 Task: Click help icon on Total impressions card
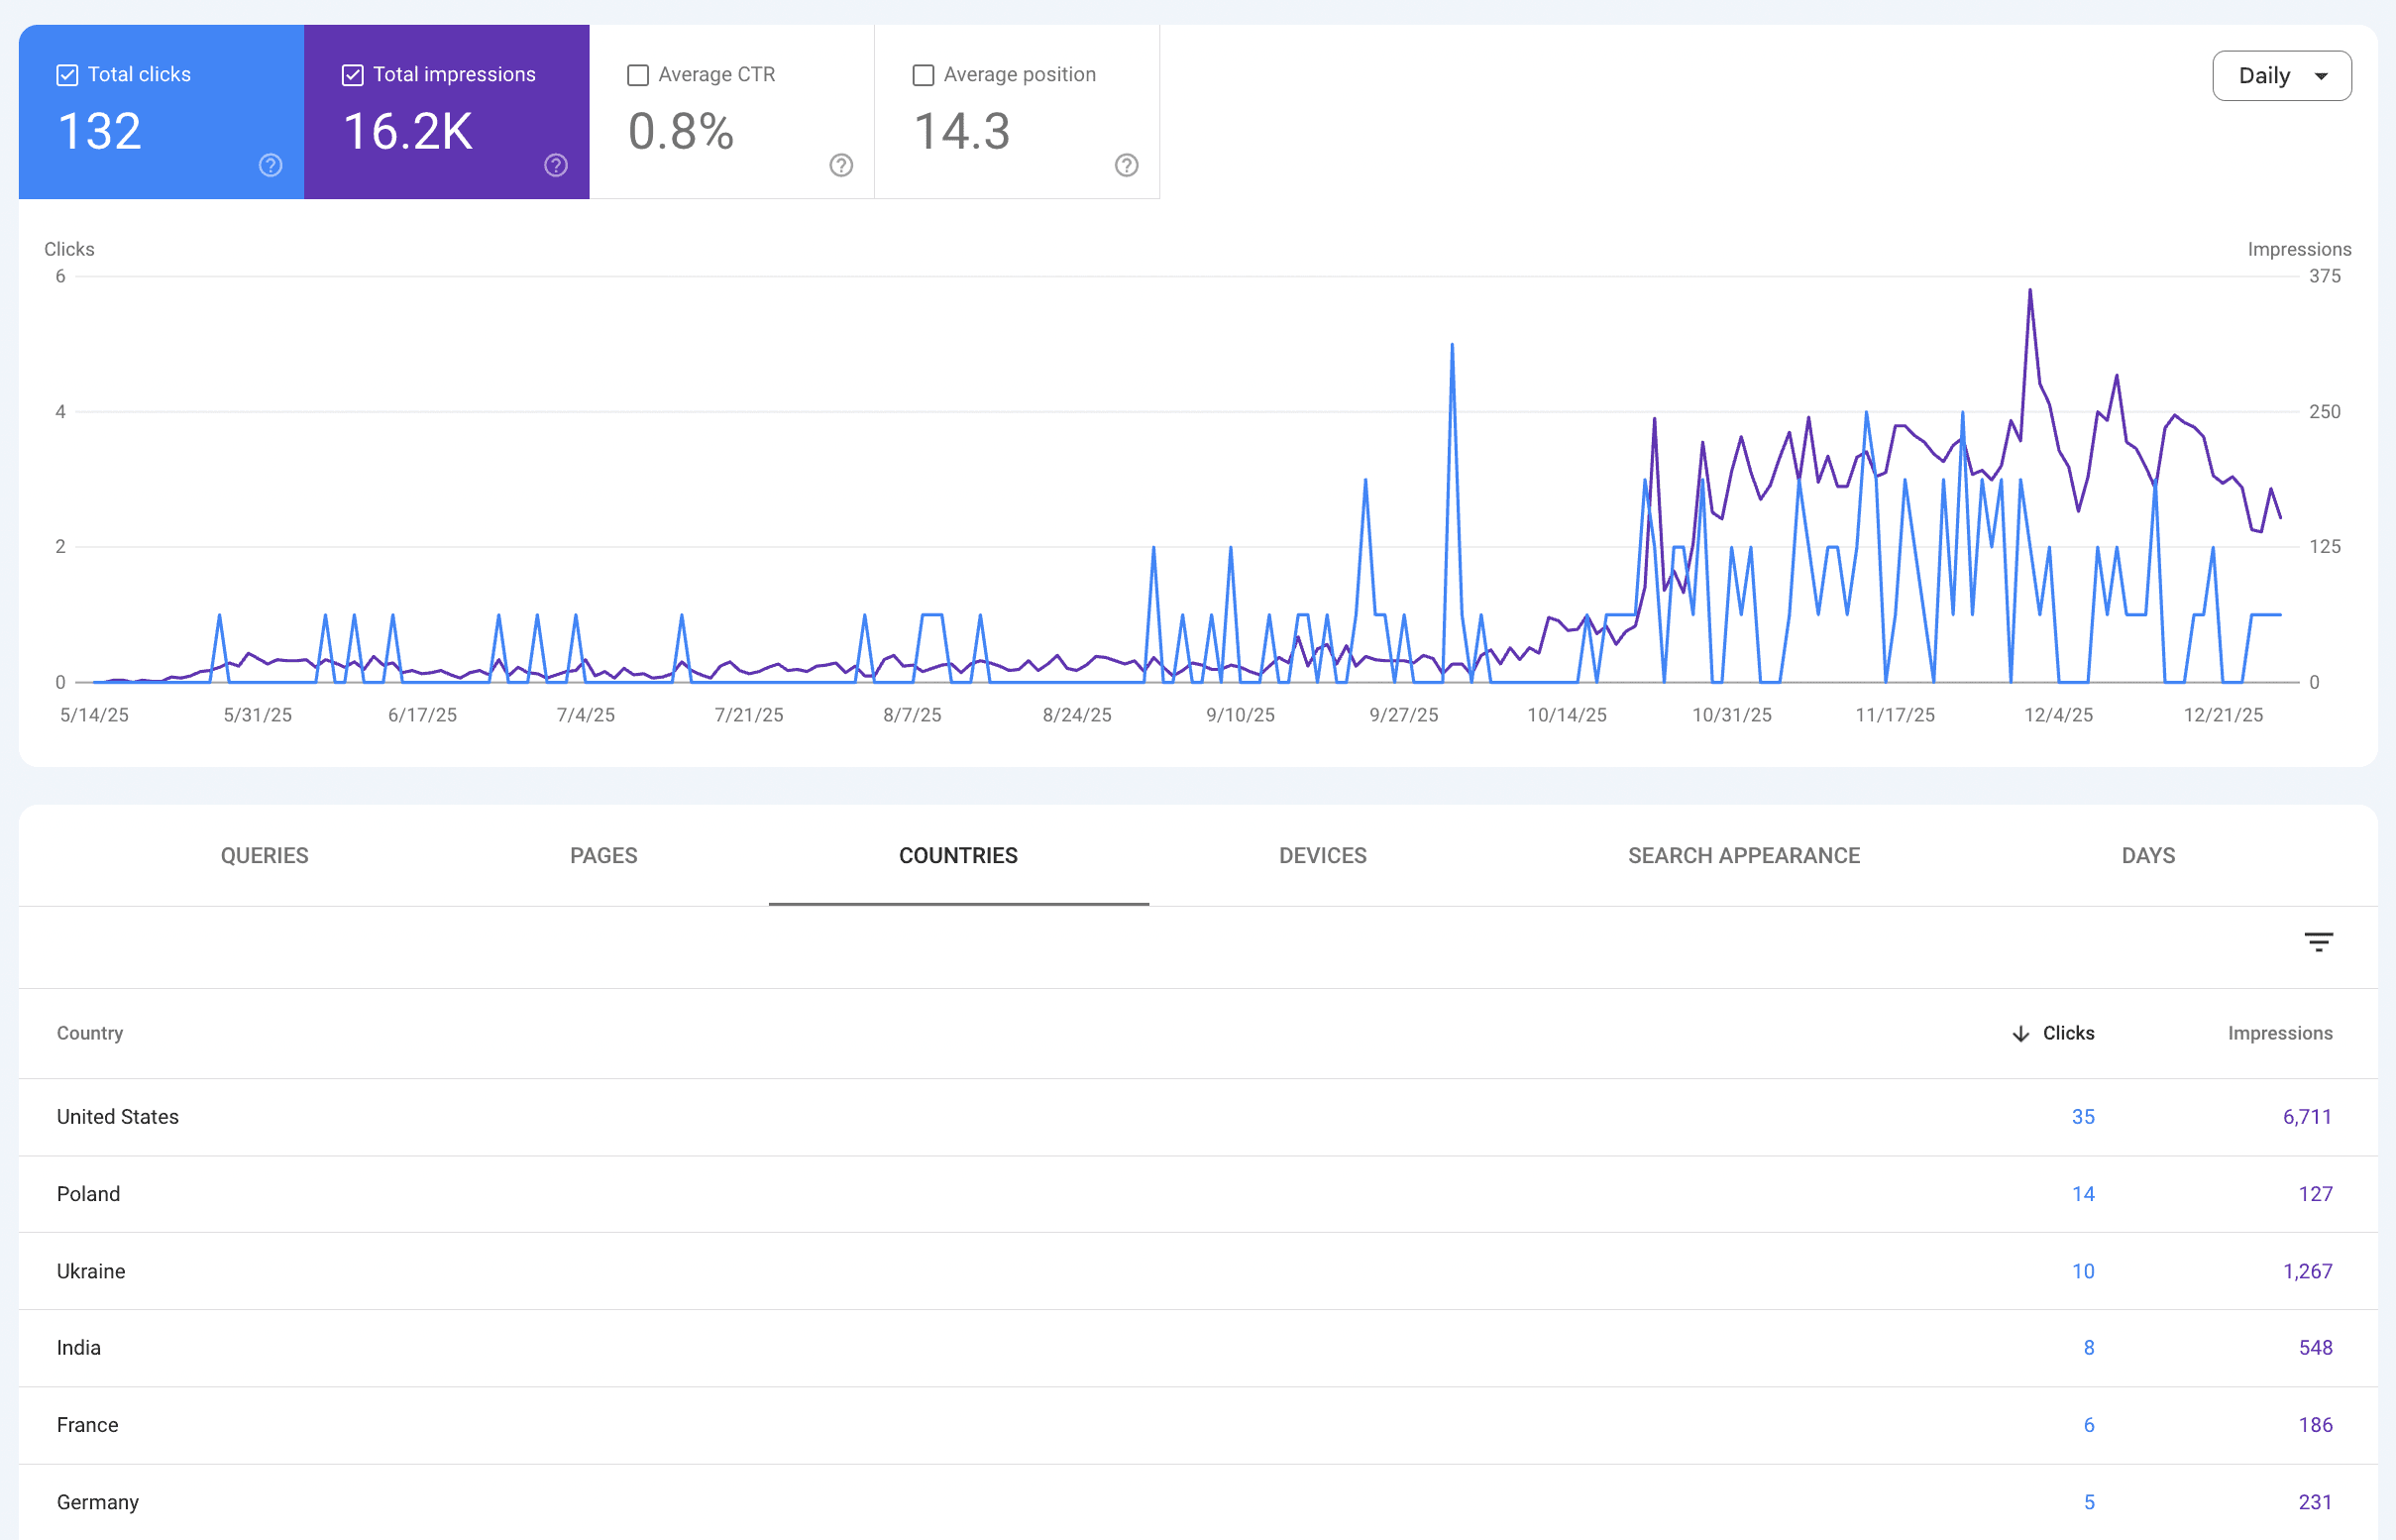556,165
